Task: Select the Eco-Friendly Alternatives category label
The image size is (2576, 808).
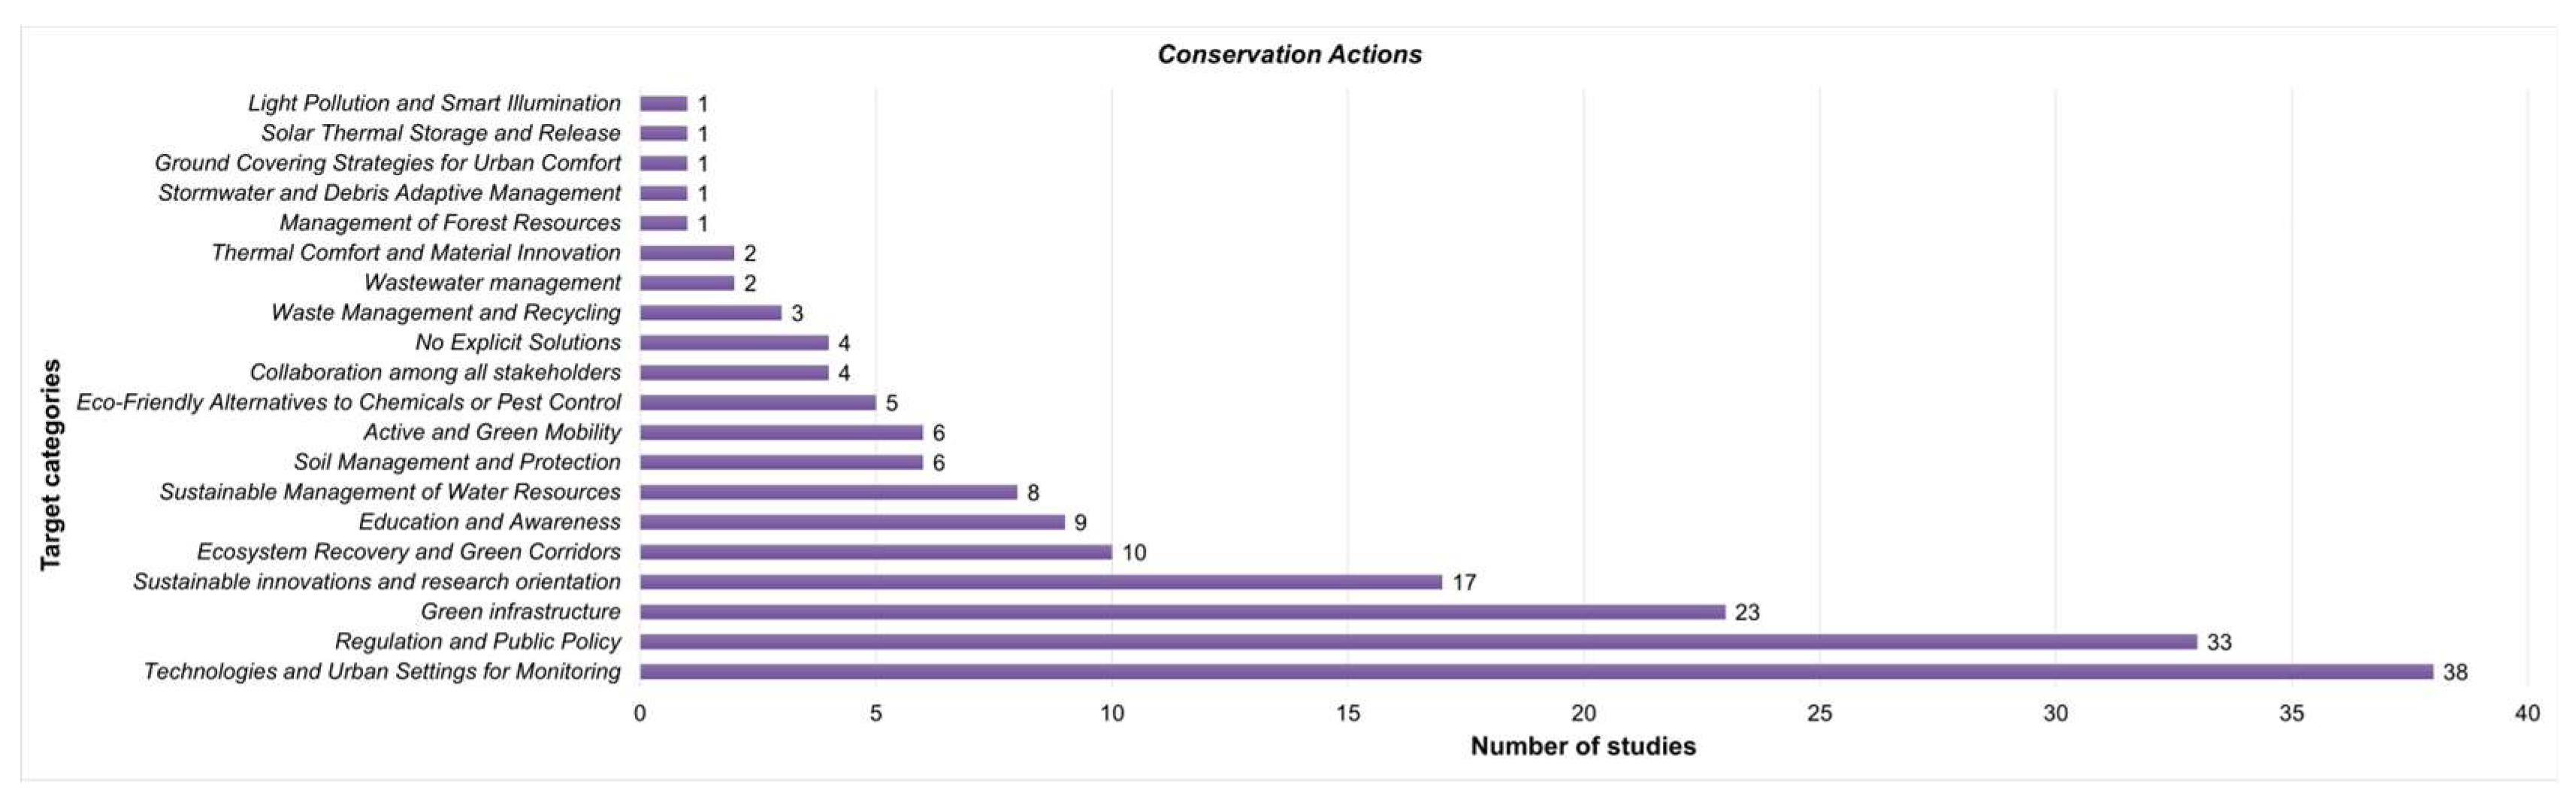Action: click(x=349, y=402)
